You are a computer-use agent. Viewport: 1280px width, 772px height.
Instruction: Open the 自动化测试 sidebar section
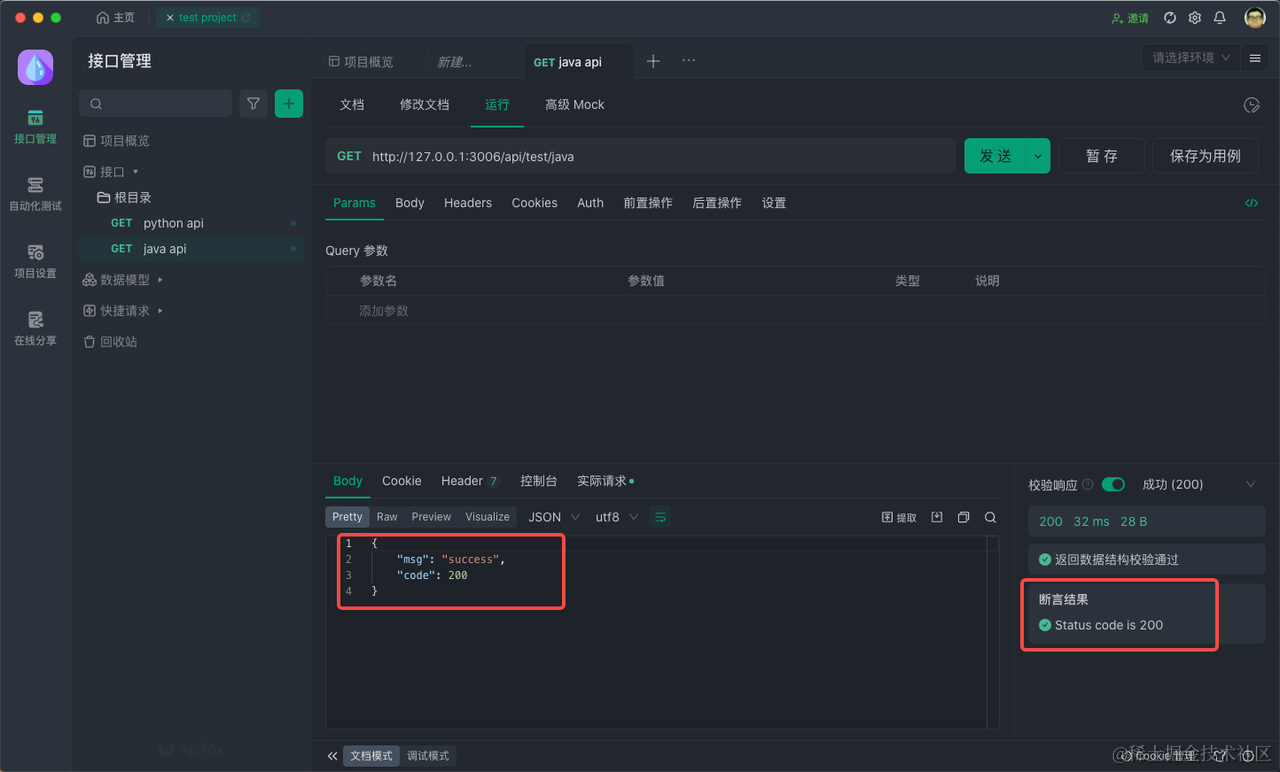(x=35, y=195)
